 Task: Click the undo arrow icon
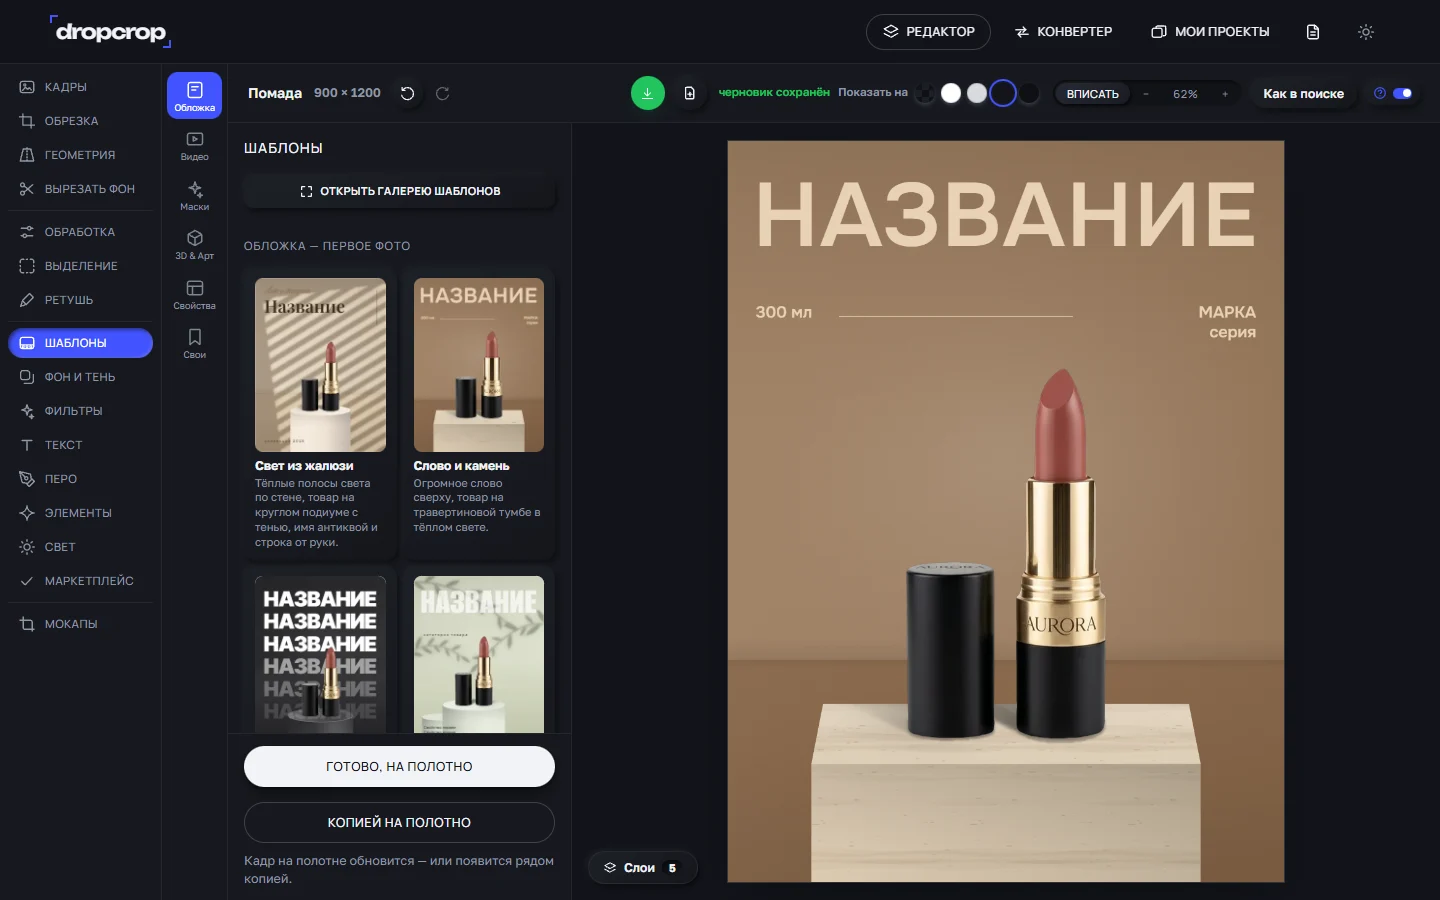coord(407,93)
